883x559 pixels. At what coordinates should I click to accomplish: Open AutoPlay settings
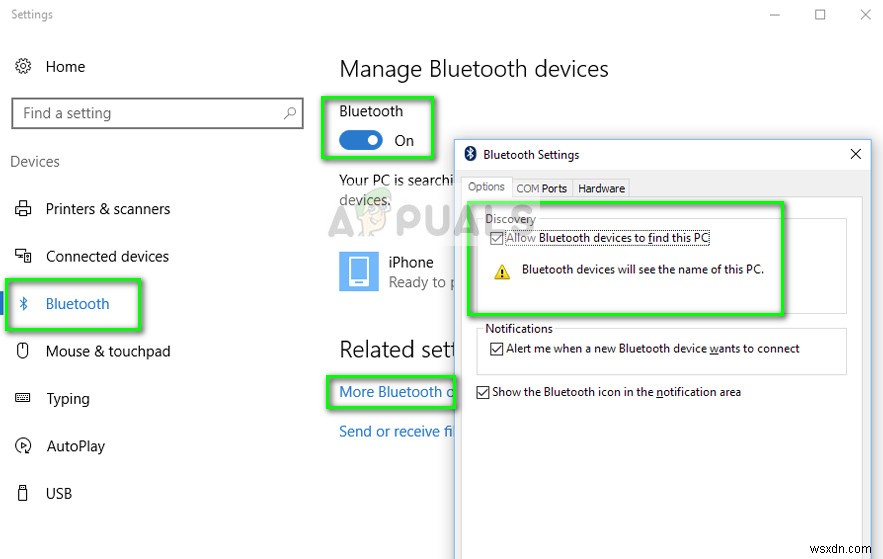tap(75, 446)
